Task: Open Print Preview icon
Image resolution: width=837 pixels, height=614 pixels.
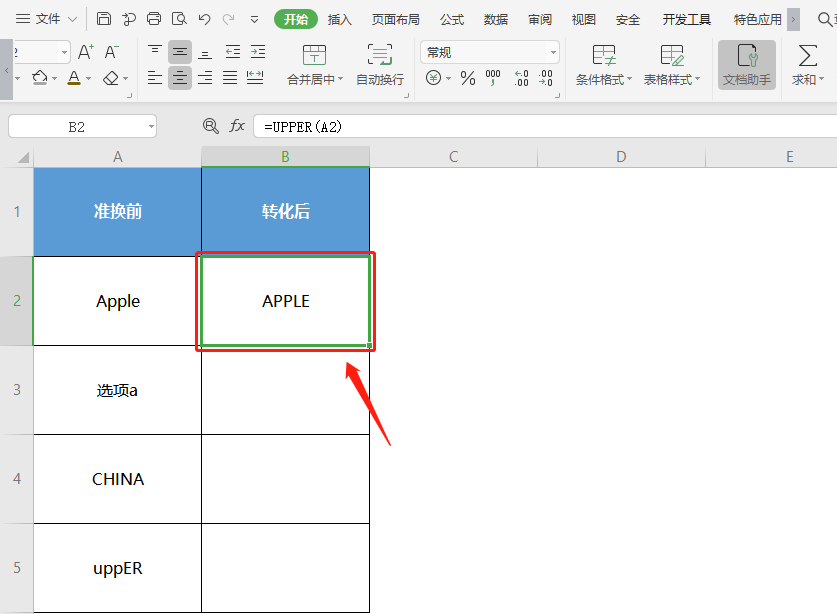Action: pos(179,19)
